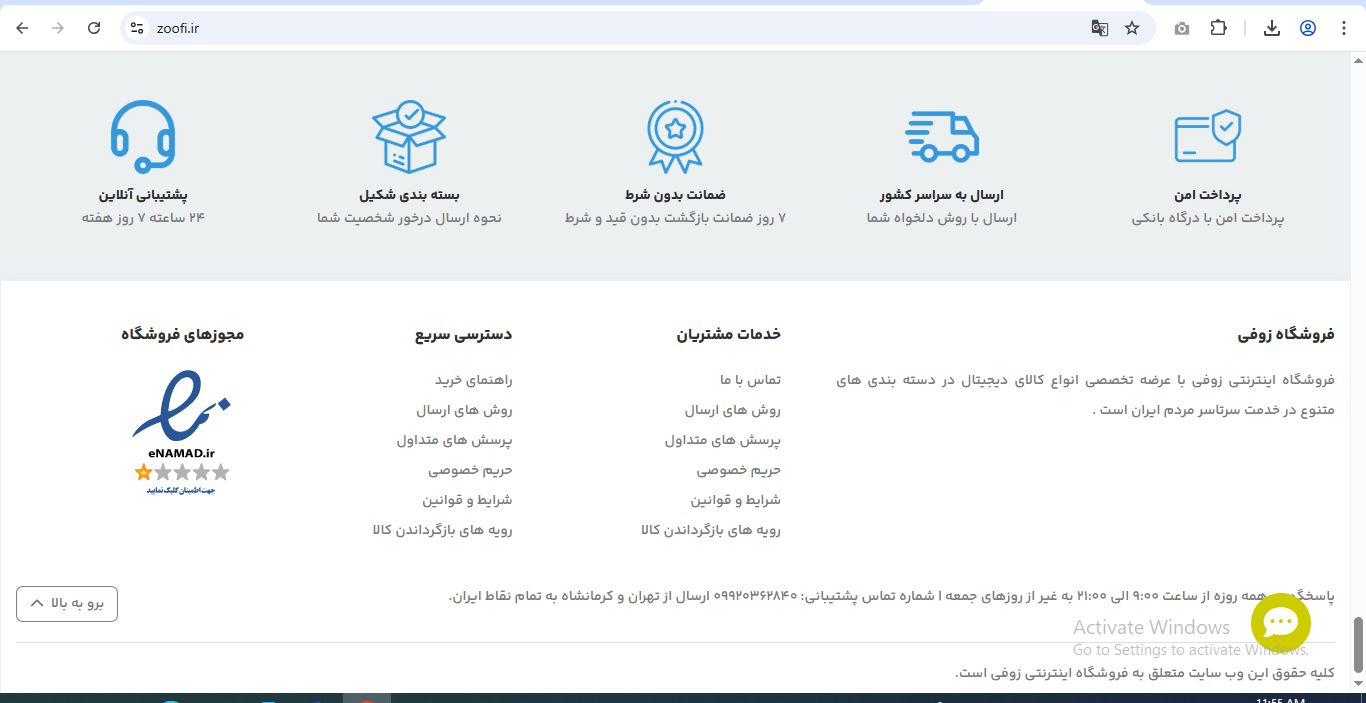Screen dimensions: 1366x703
Task: Open the 'تماس با ما' link
Action: [x=750, y=380]
